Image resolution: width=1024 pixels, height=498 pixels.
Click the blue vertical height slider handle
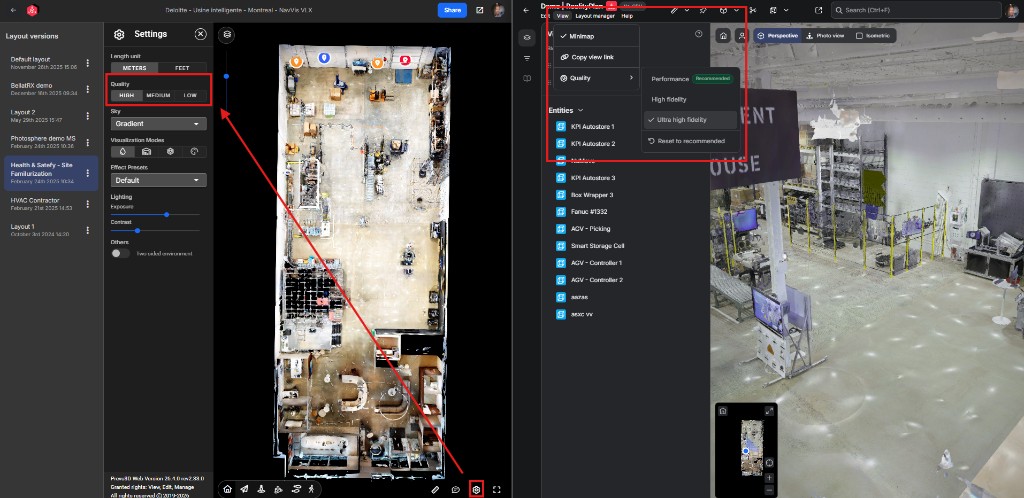(227, 76)
